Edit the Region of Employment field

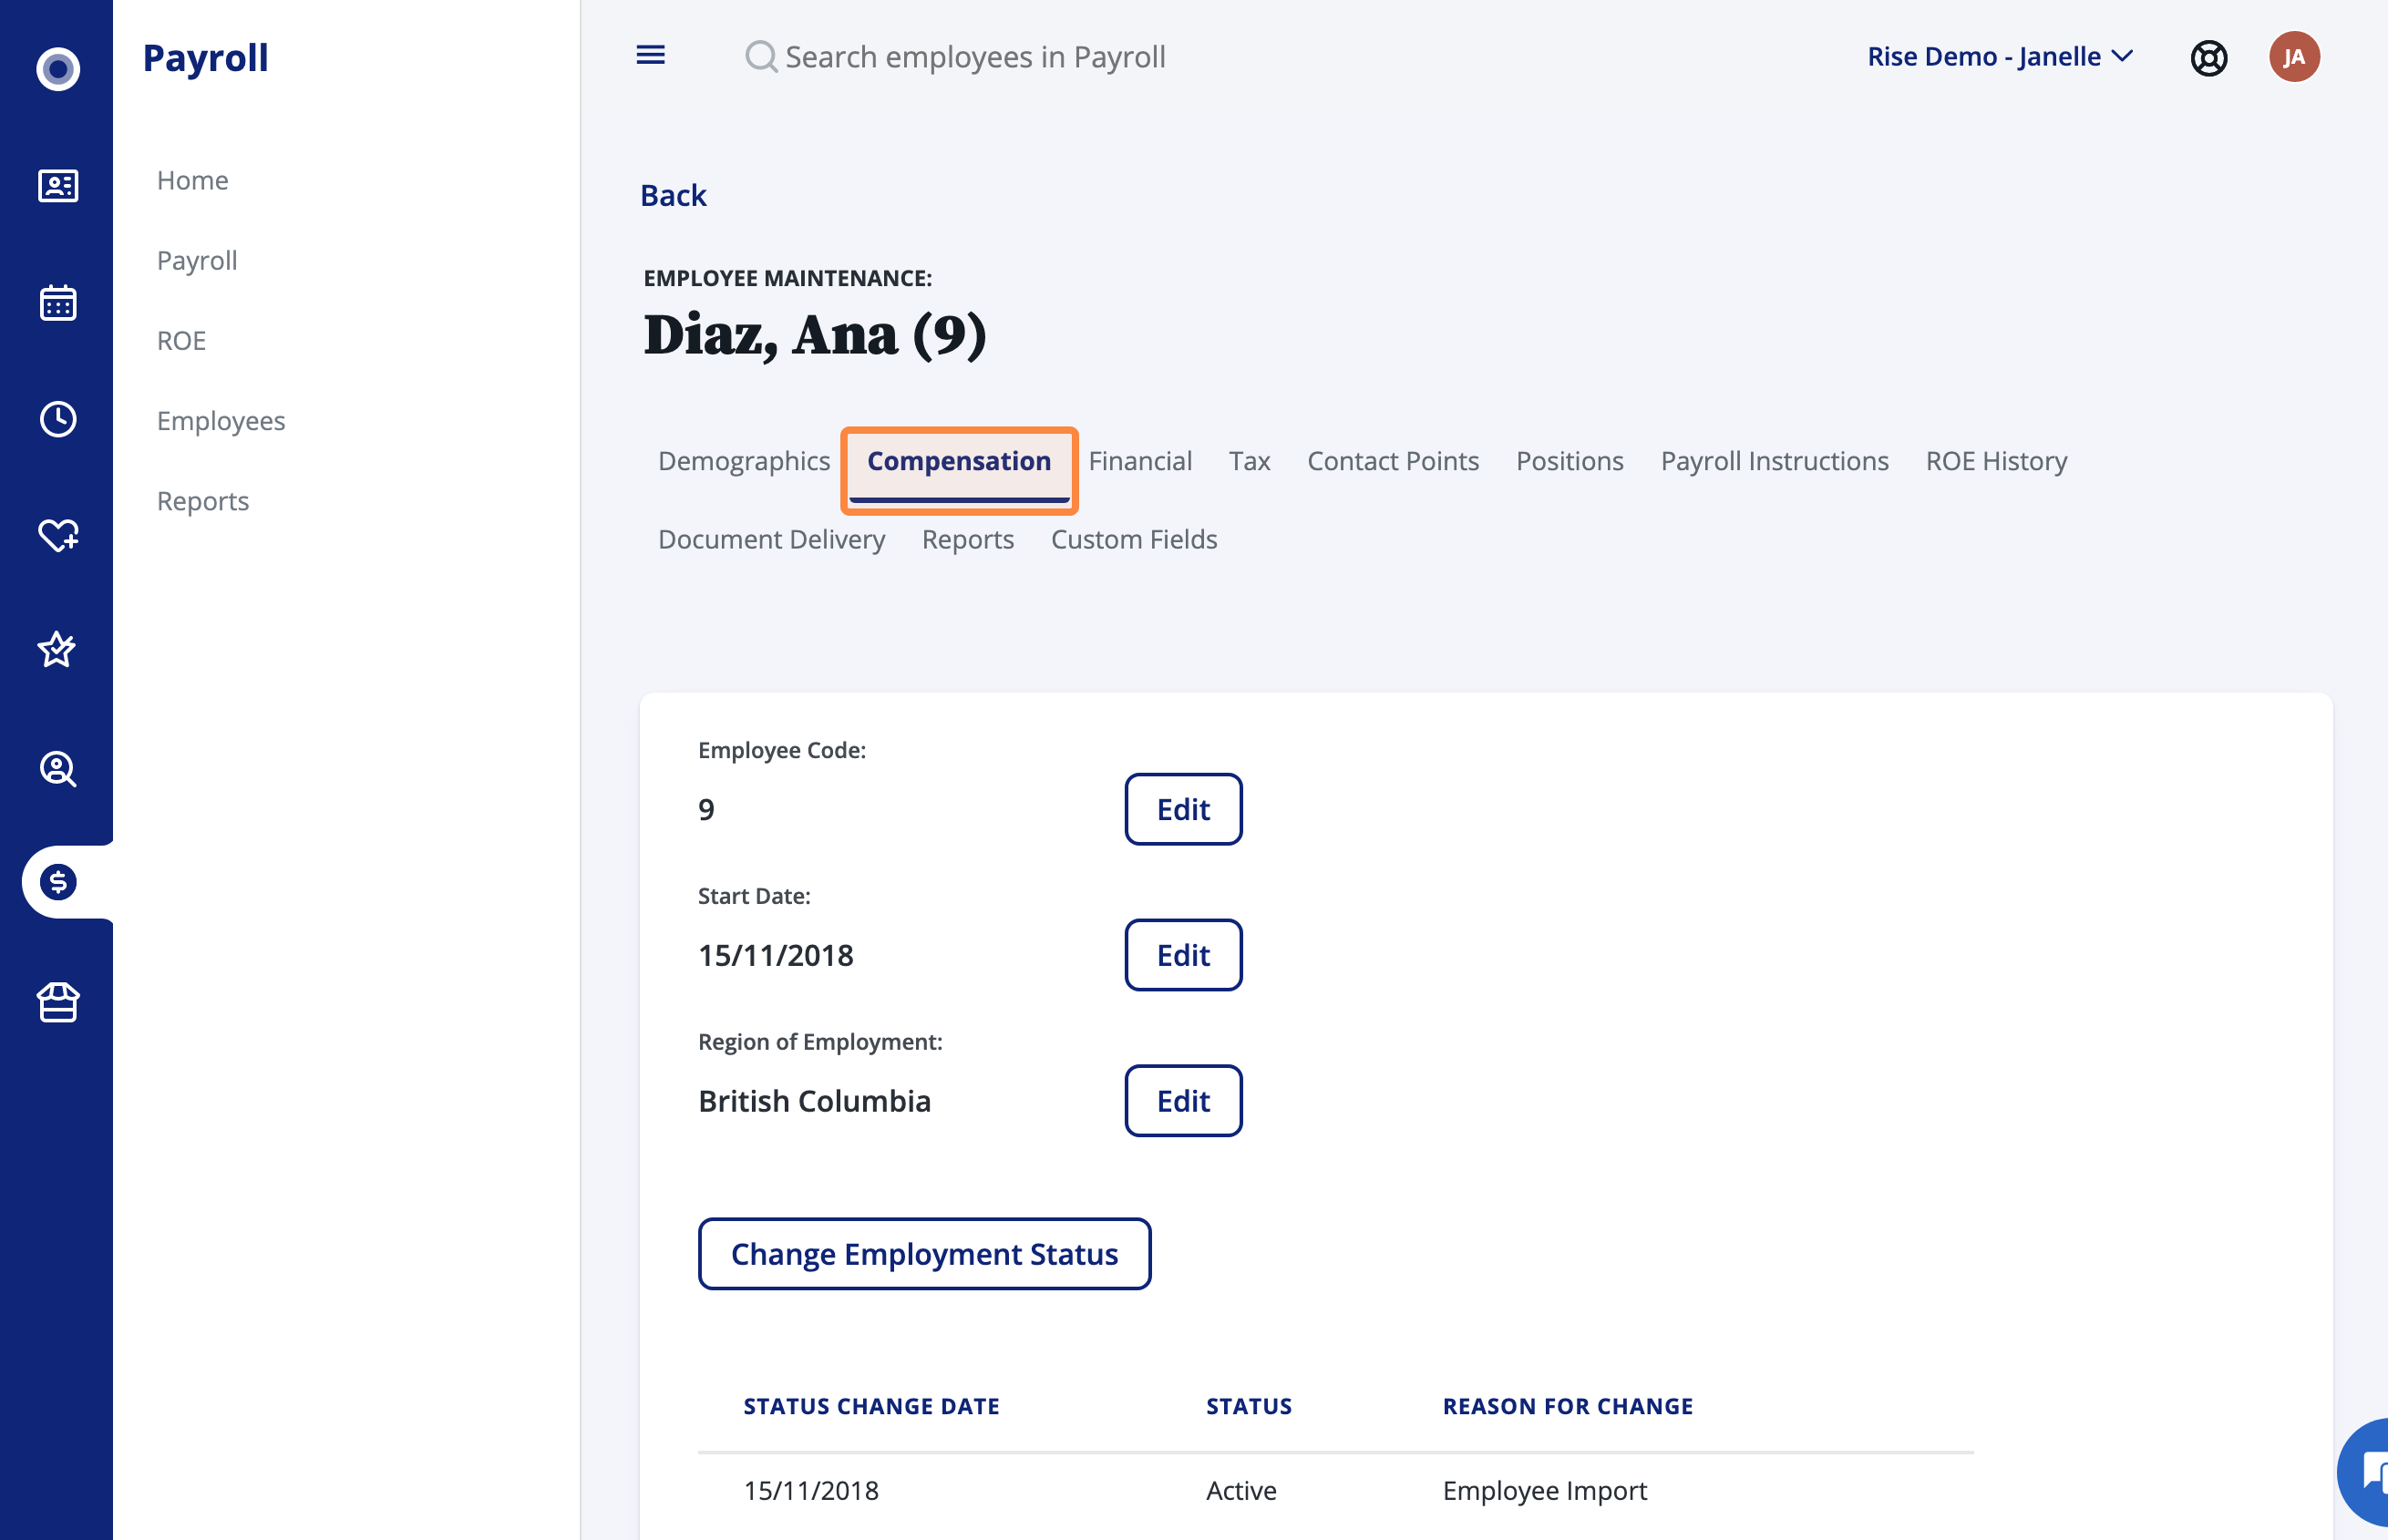point(1180,1098)
